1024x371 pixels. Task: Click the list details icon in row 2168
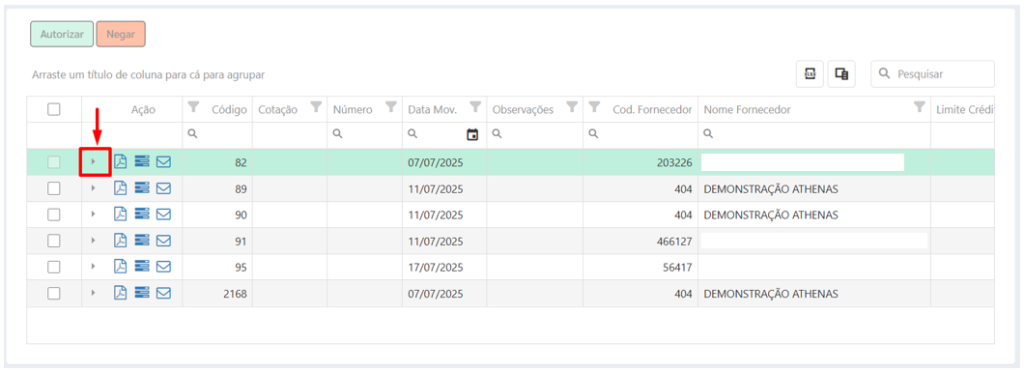(142, 293)
